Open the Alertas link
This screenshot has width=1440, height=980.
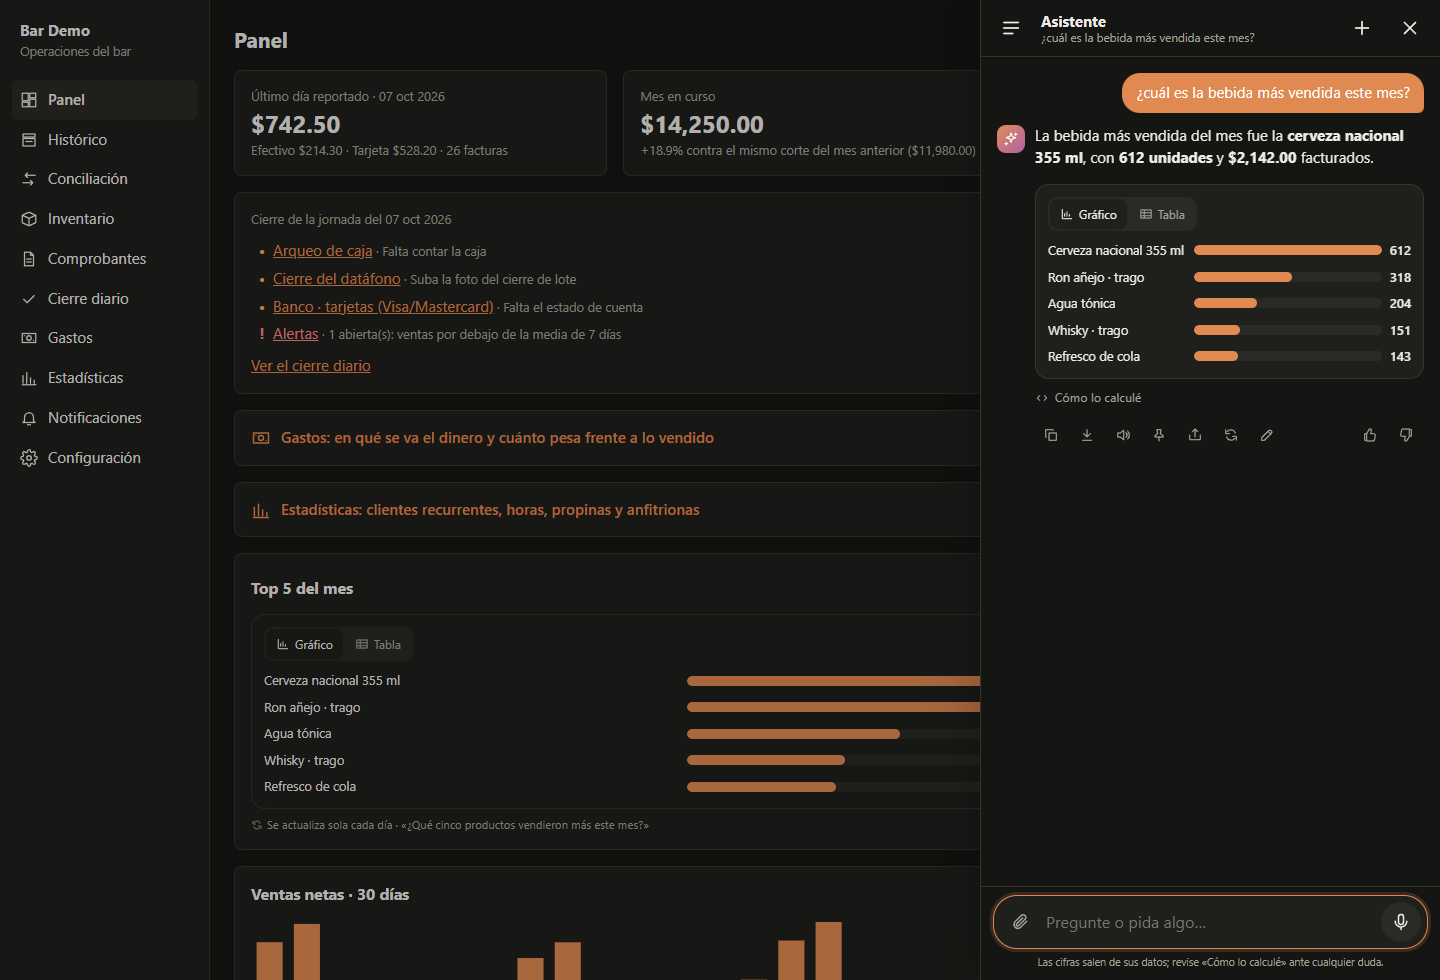point(295,334)
